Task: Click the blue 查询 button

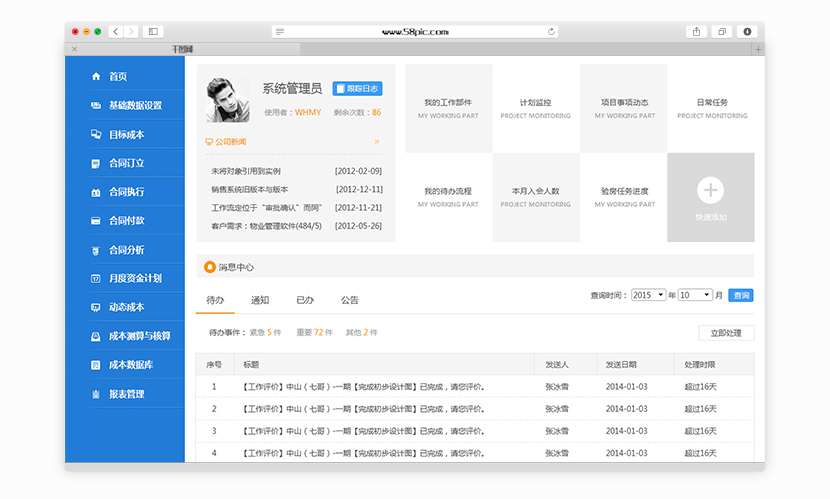Action: pos(741,295)
